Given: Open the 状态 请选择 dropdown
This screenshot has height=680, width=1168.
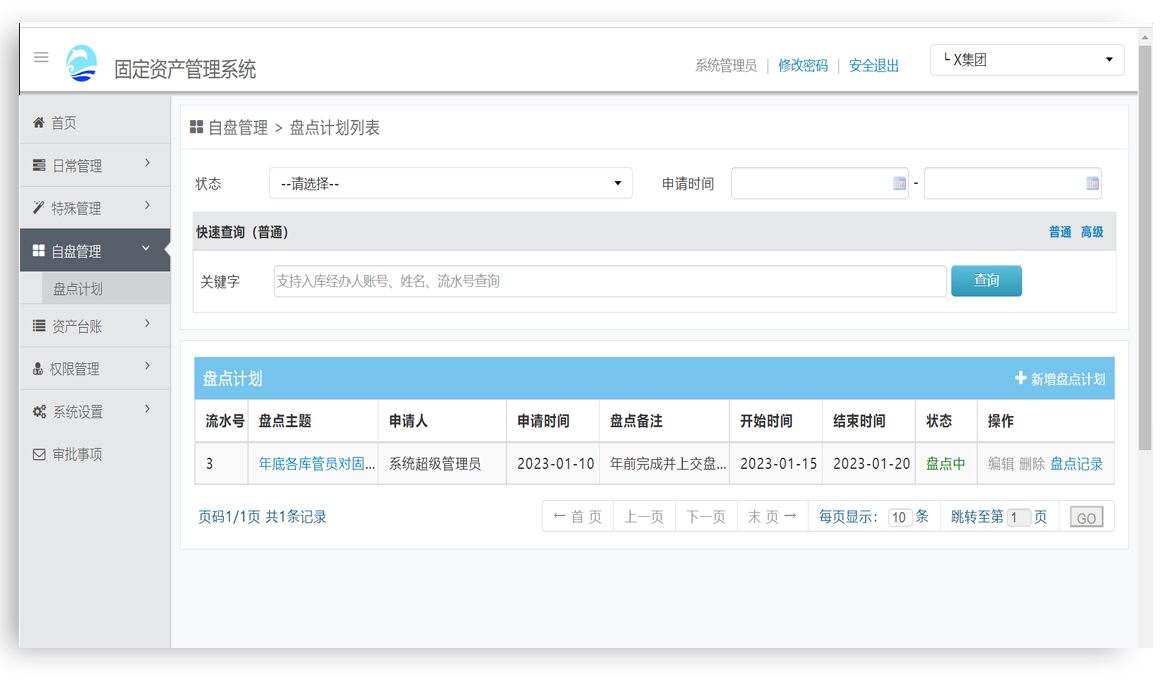Looking at the screenshot, I should (x=452, y=183).
